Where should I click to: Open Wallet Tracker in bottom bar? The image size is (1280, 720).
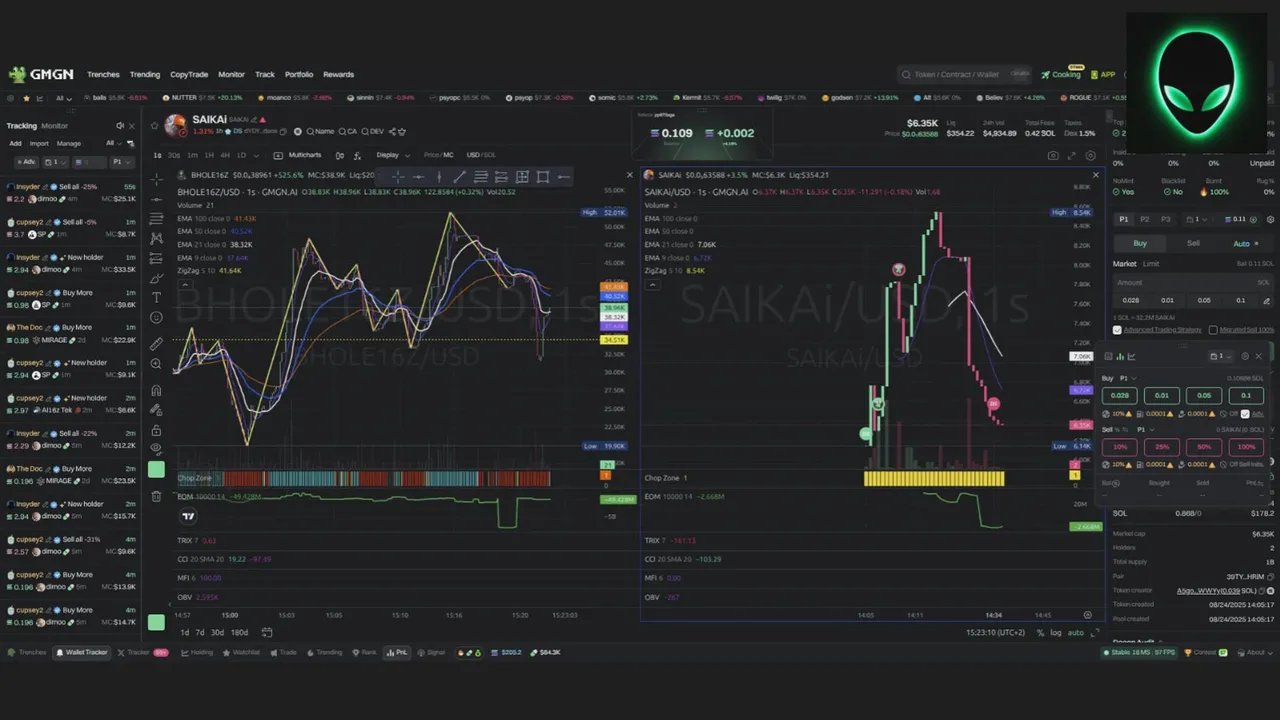click(x=82, y=652)
